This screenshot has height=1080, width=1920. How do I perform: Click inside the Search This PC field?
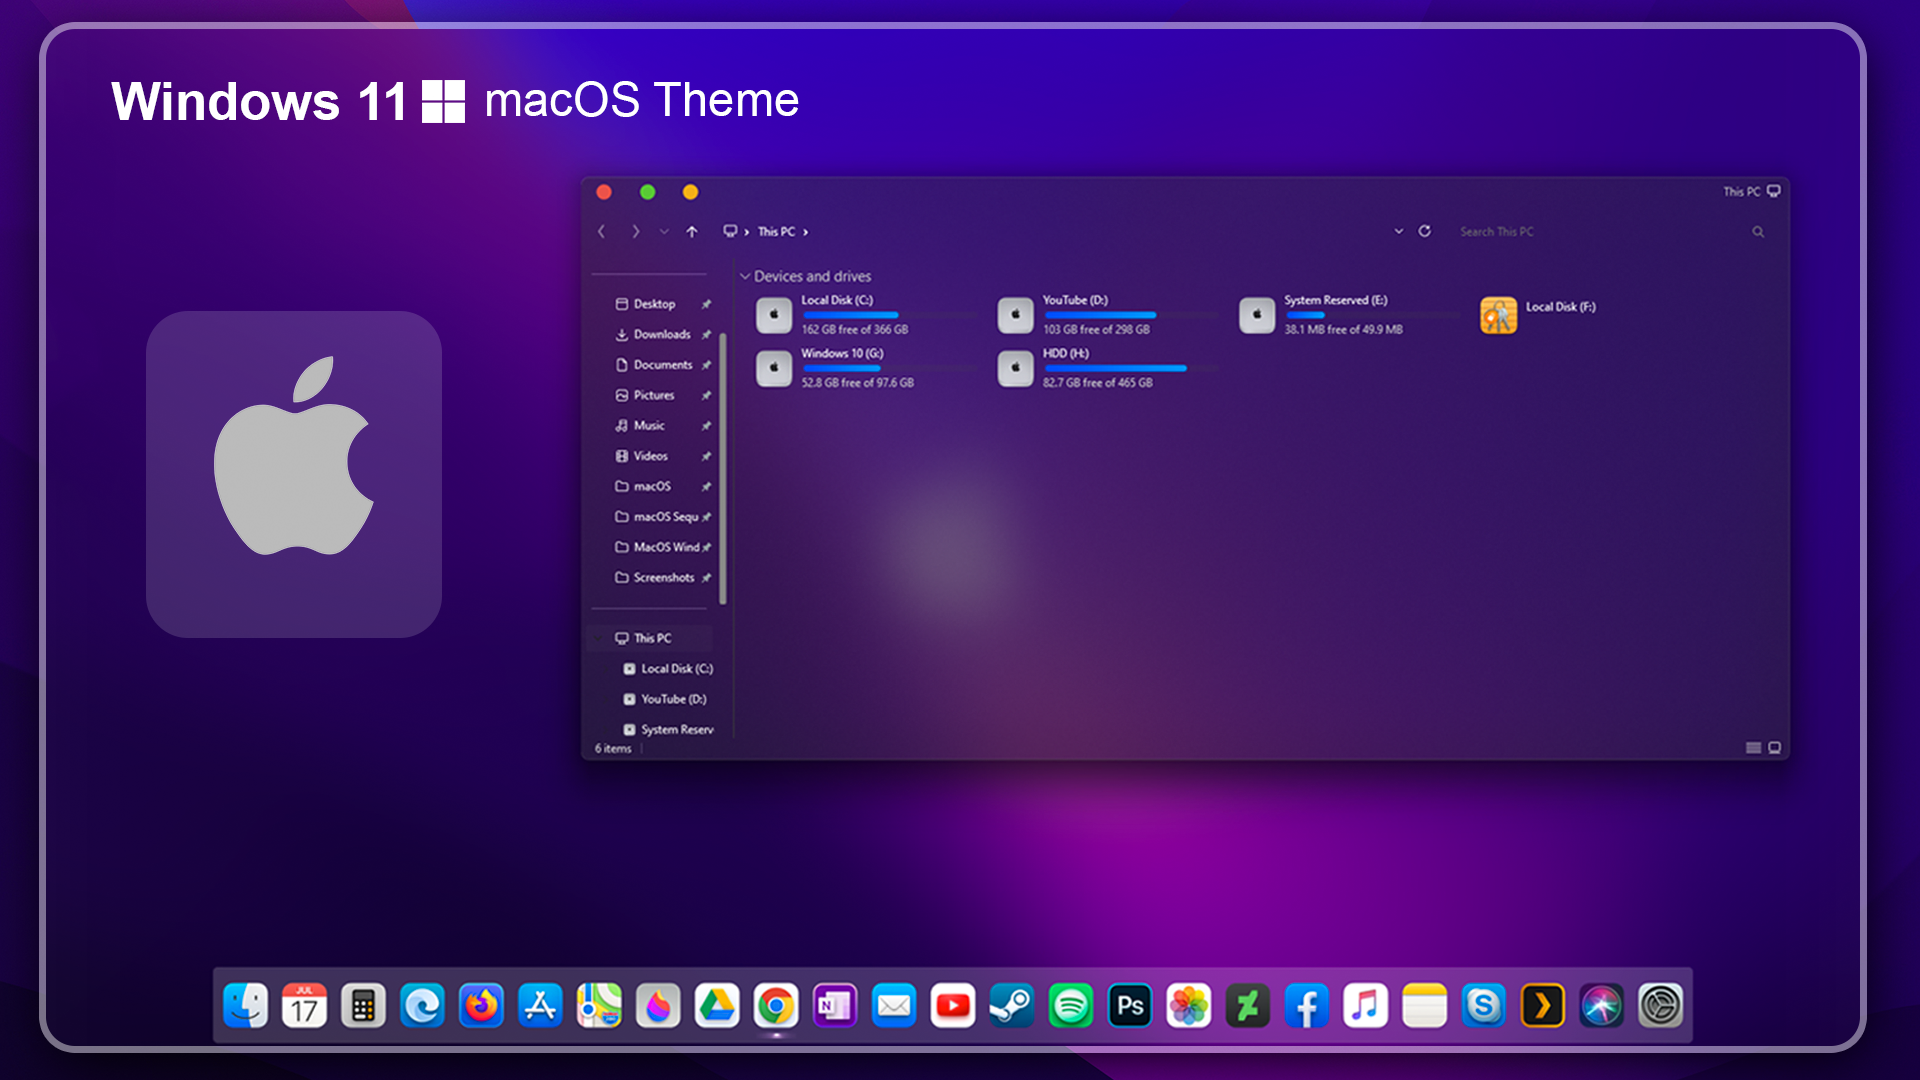click(x=1530, y=231)
